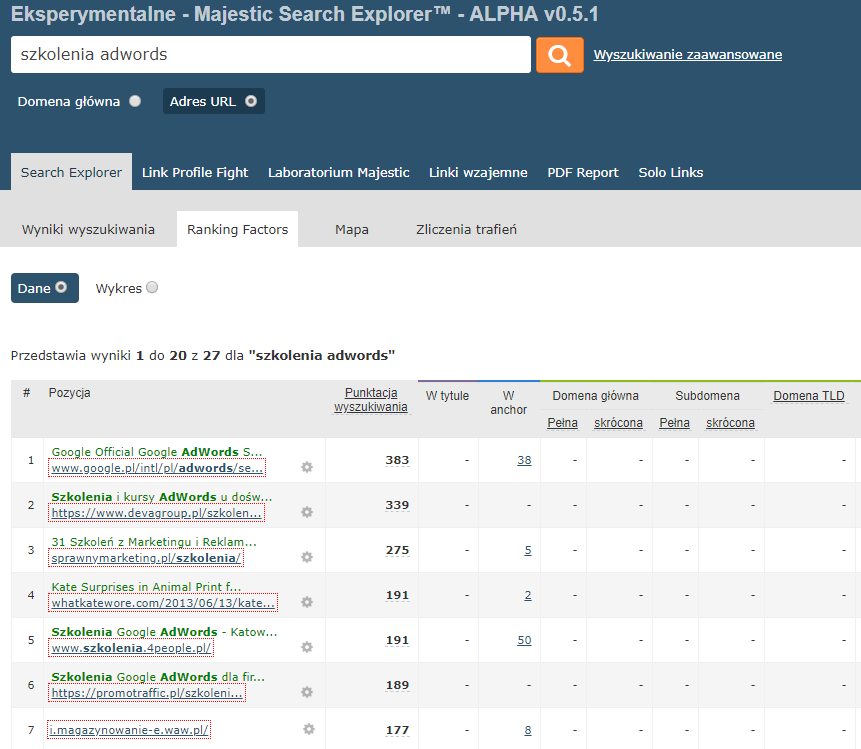The width and height of the screenshot is (861, 749).
Task: Select the Ranking Factors sub-tab
Action: coord(237,230)
